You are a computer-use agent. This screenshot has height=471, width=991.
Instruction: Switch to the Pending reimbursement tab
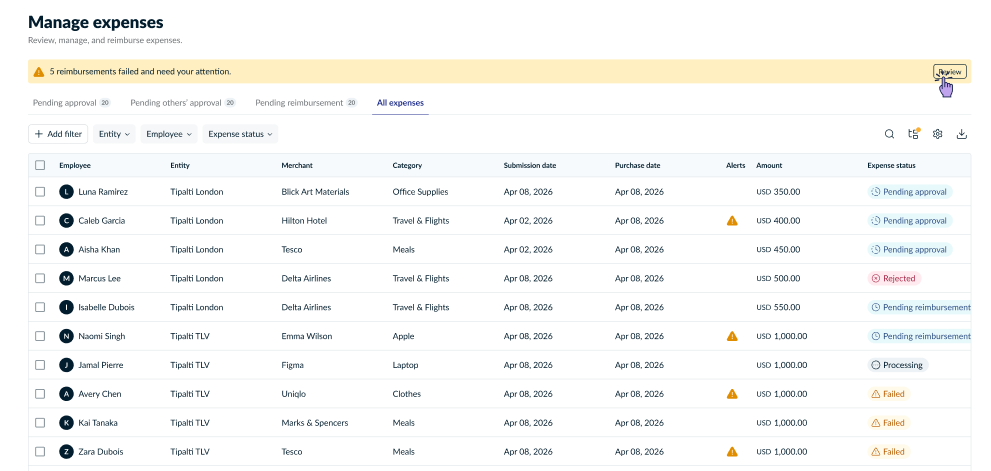click(306, 102)
